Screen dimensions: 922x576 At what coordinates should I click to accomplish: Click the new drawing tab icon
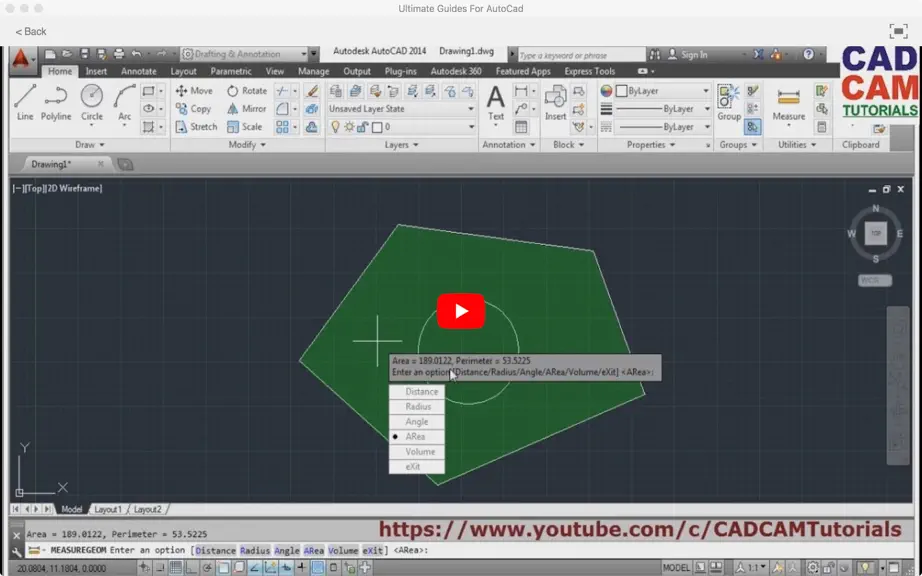pyautogui.click(x=125, y=165)
